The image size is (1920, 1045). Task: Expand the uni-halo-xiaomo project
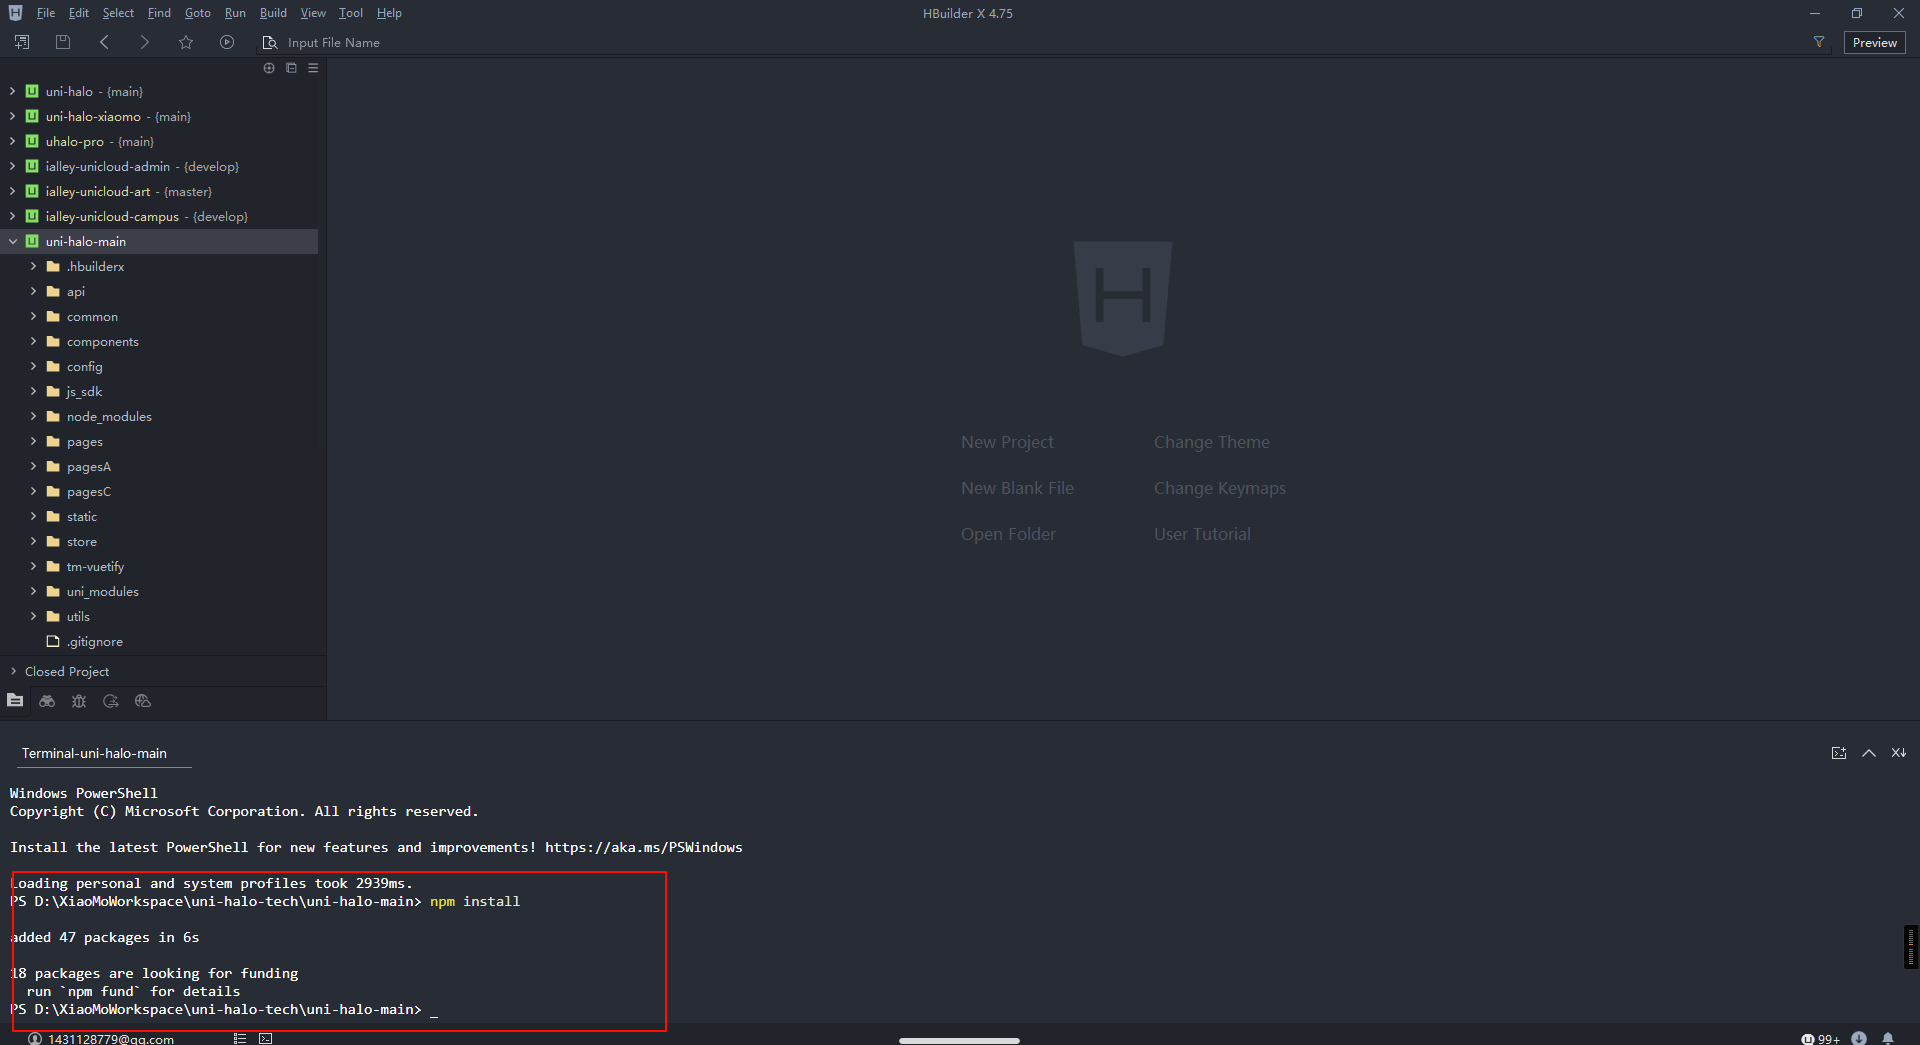coord(12,116)
